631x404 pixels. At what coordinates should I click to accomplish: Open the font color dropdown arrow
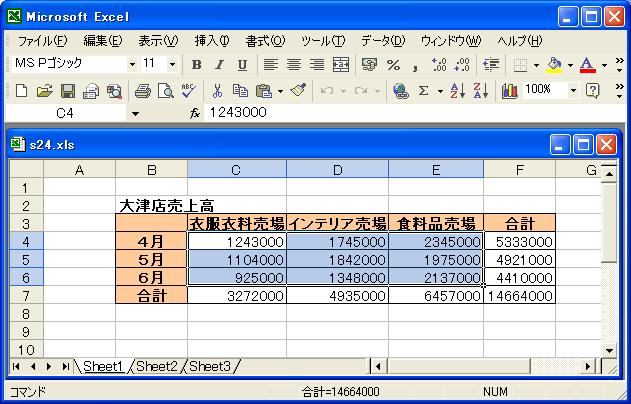[x=604, y=65]
